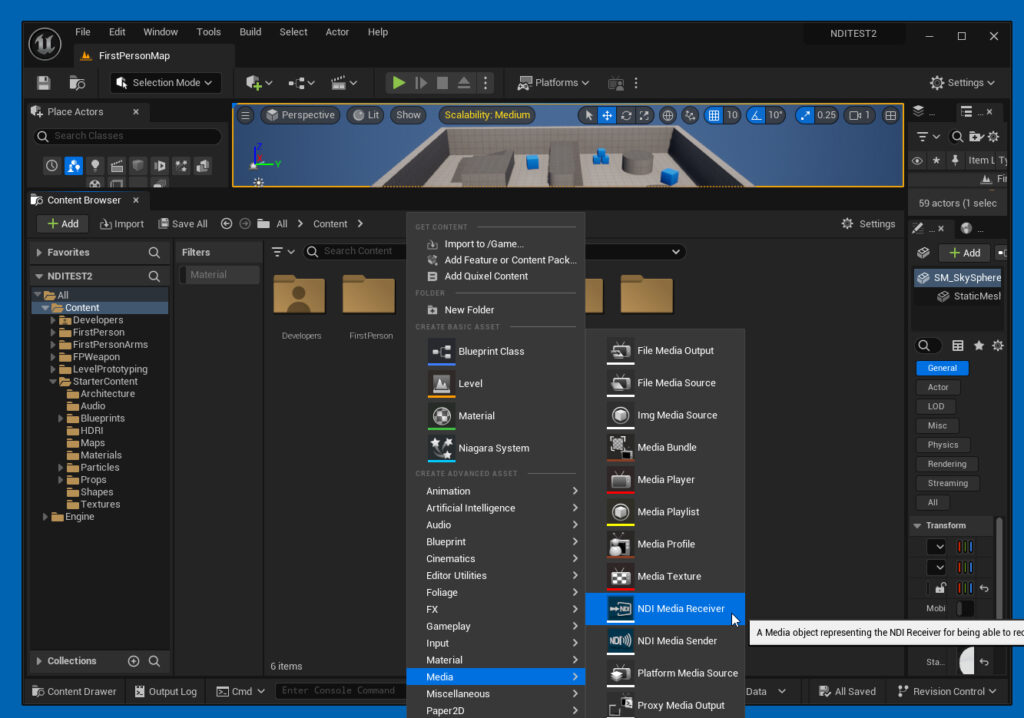Click Import in the Content Browser

(122, 223)
